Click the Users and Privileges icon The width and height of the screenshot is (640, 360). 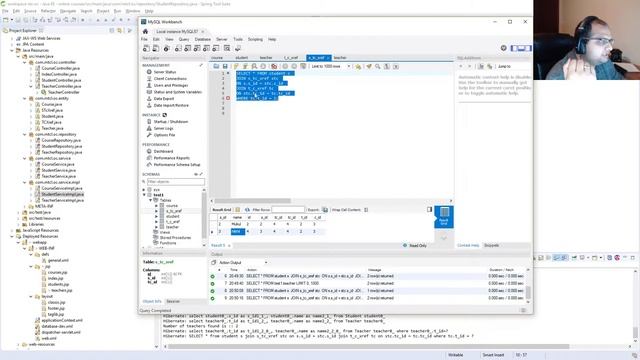pyautogui.click(x=149, y=85)
